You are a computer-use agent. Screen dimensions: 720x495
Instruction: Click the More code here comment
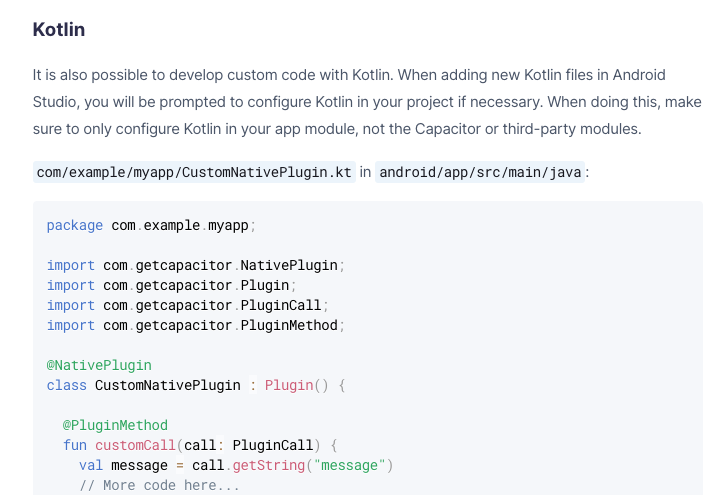pyautogui.click(x=159, y=485)
